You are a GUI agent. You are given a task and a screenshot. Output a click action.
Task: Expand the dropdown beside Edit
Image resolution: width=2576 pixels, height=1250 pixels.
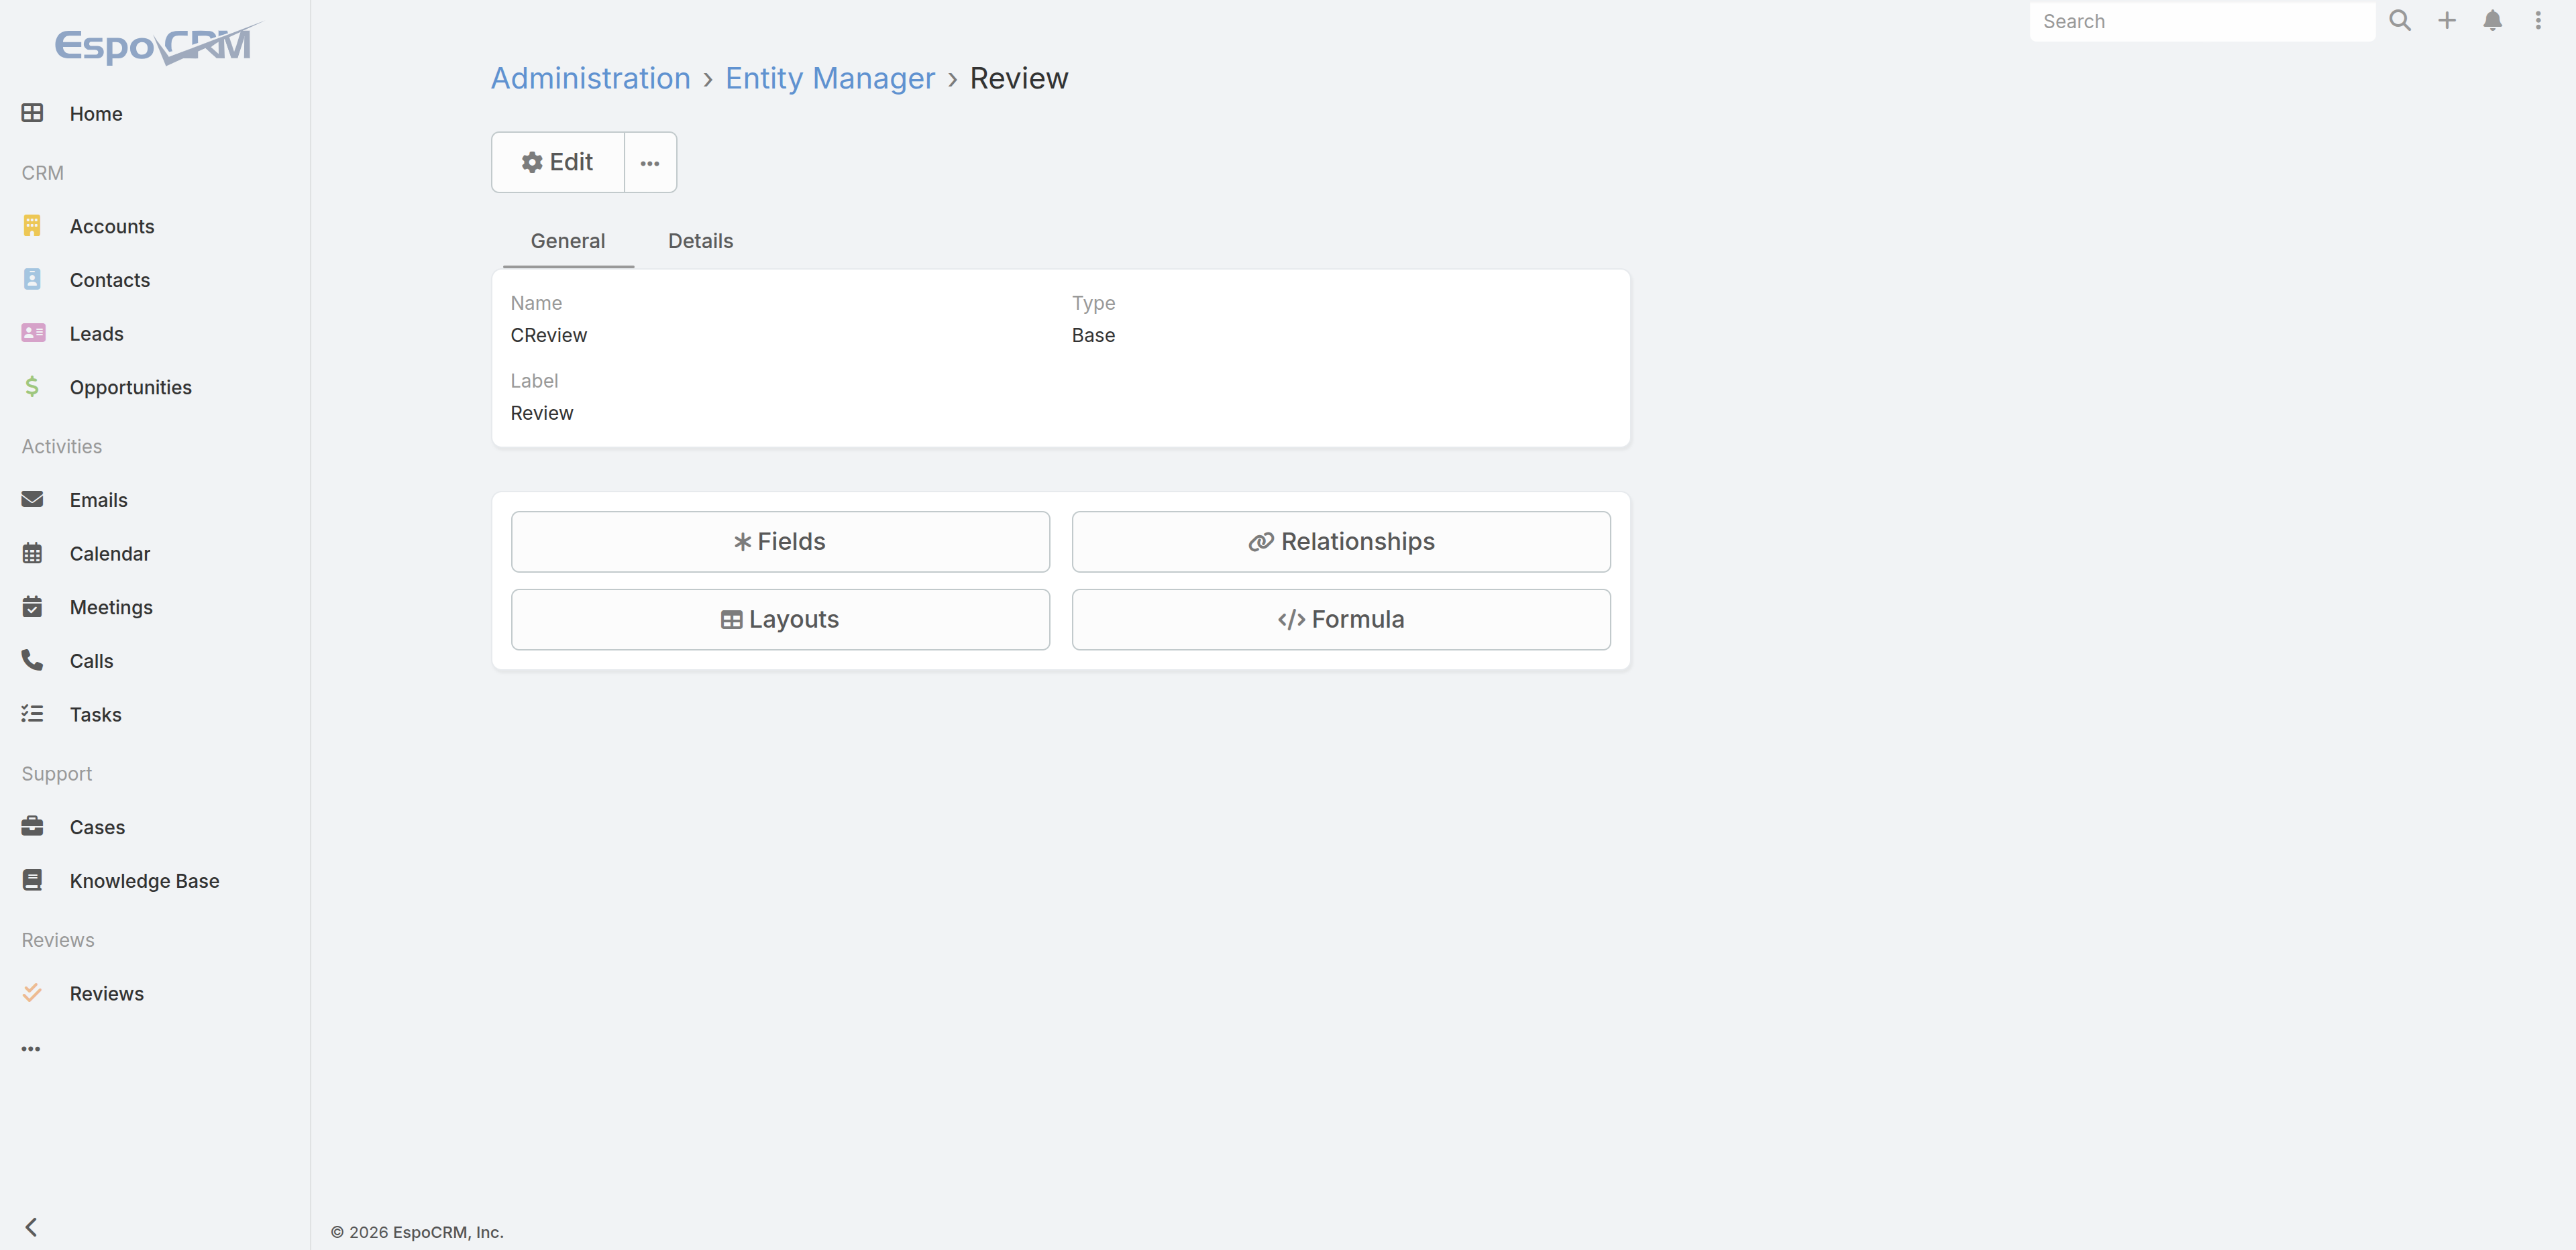tap(650, 162)
